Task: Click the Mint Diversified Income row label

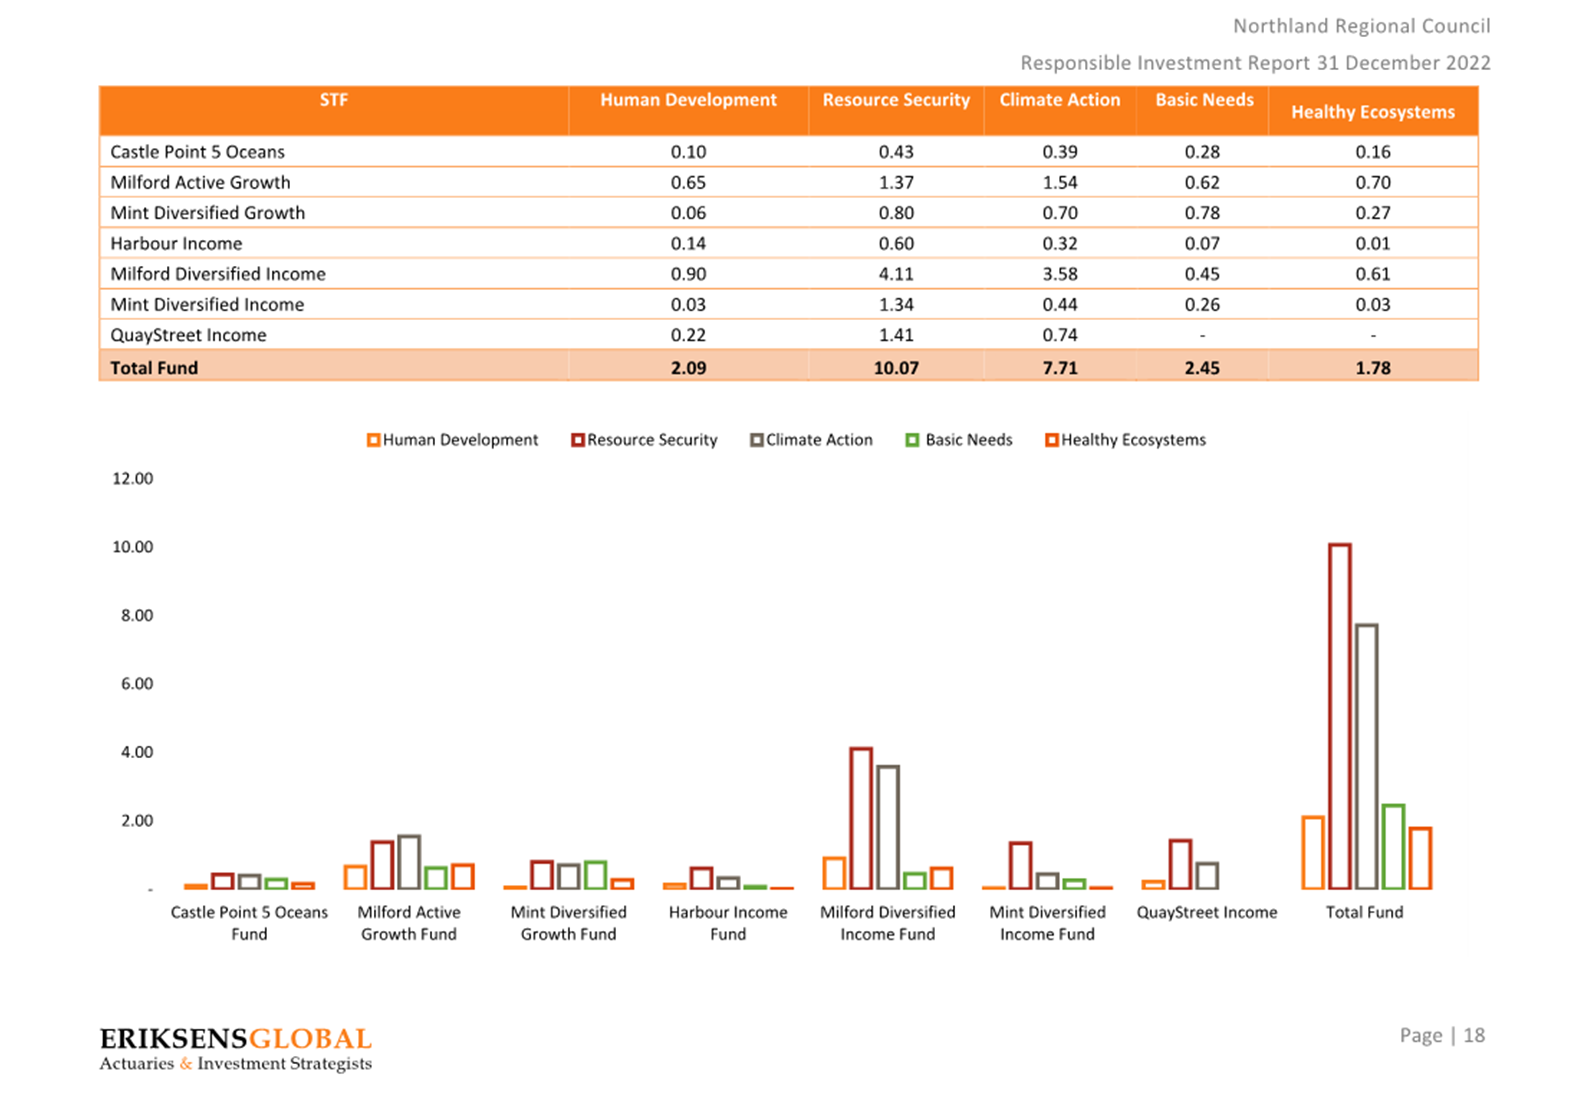Action: pyautogui.click(x=207, y=305)
